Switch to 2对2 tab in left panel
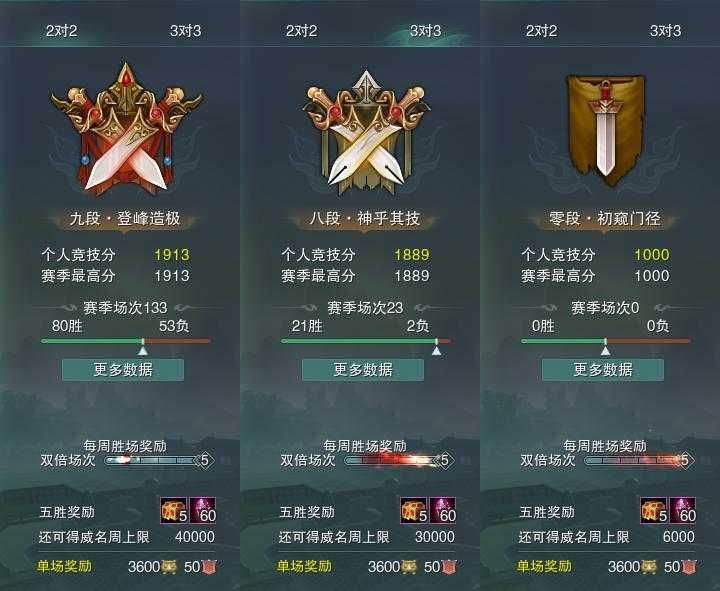Viewport: 720px width, 591px height. pos(62,31)
